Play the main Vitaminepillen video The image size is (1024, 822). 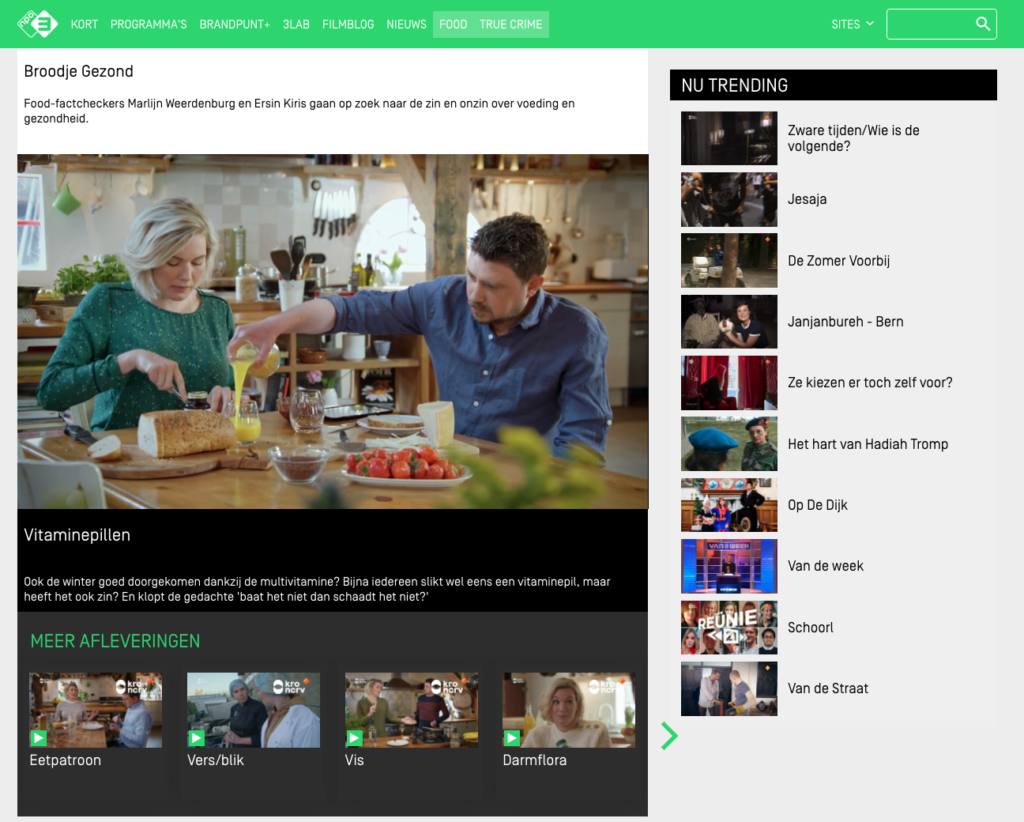click(332, 331)
